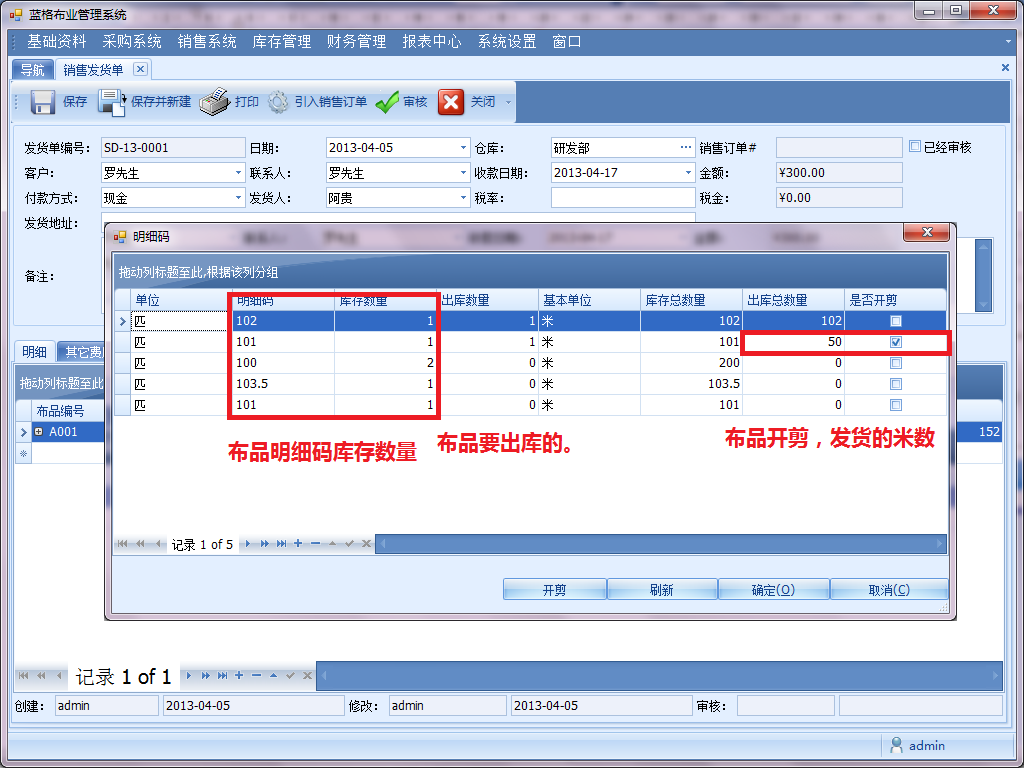Check 是否开剪 for the 100 detail code row
Viewport: 1024px width, 768px height.
(896, 363)
